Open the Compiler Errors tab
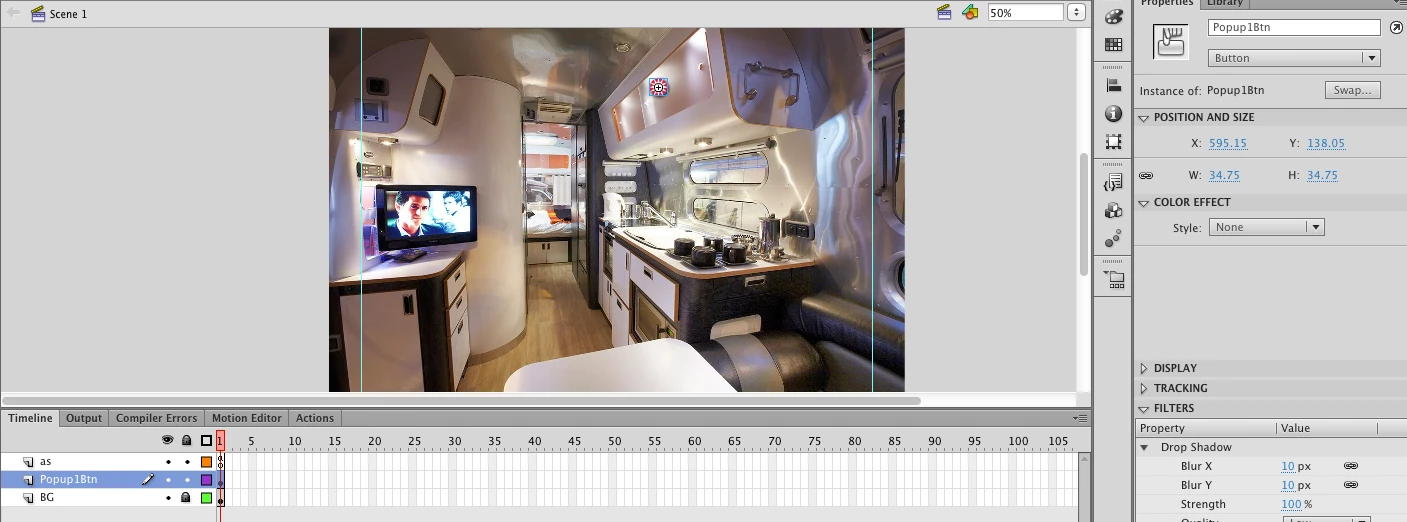This screenshot has height=522, width=1407. pyautogui.click(x=156, y=418)
